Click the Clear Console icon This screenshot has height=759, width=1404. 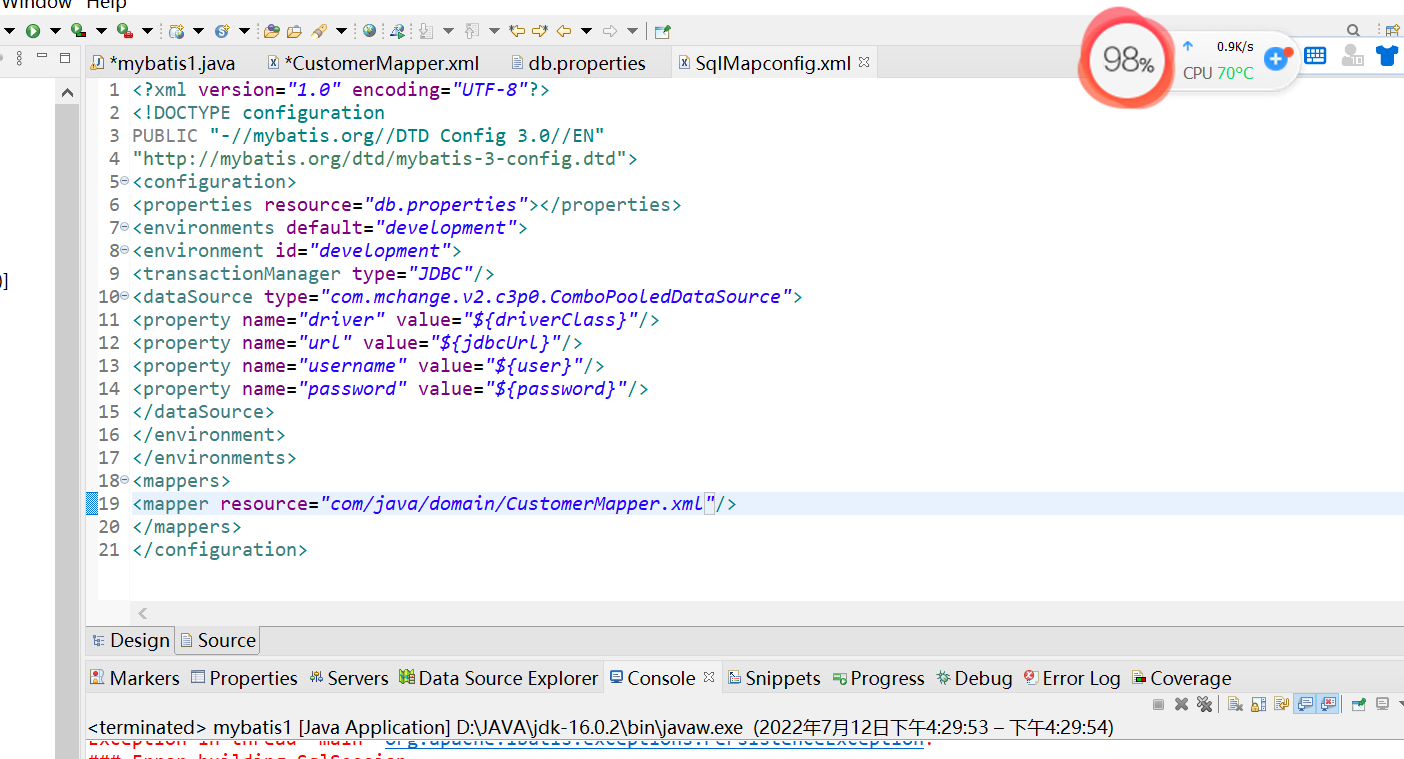click(x=1235, y=704)
